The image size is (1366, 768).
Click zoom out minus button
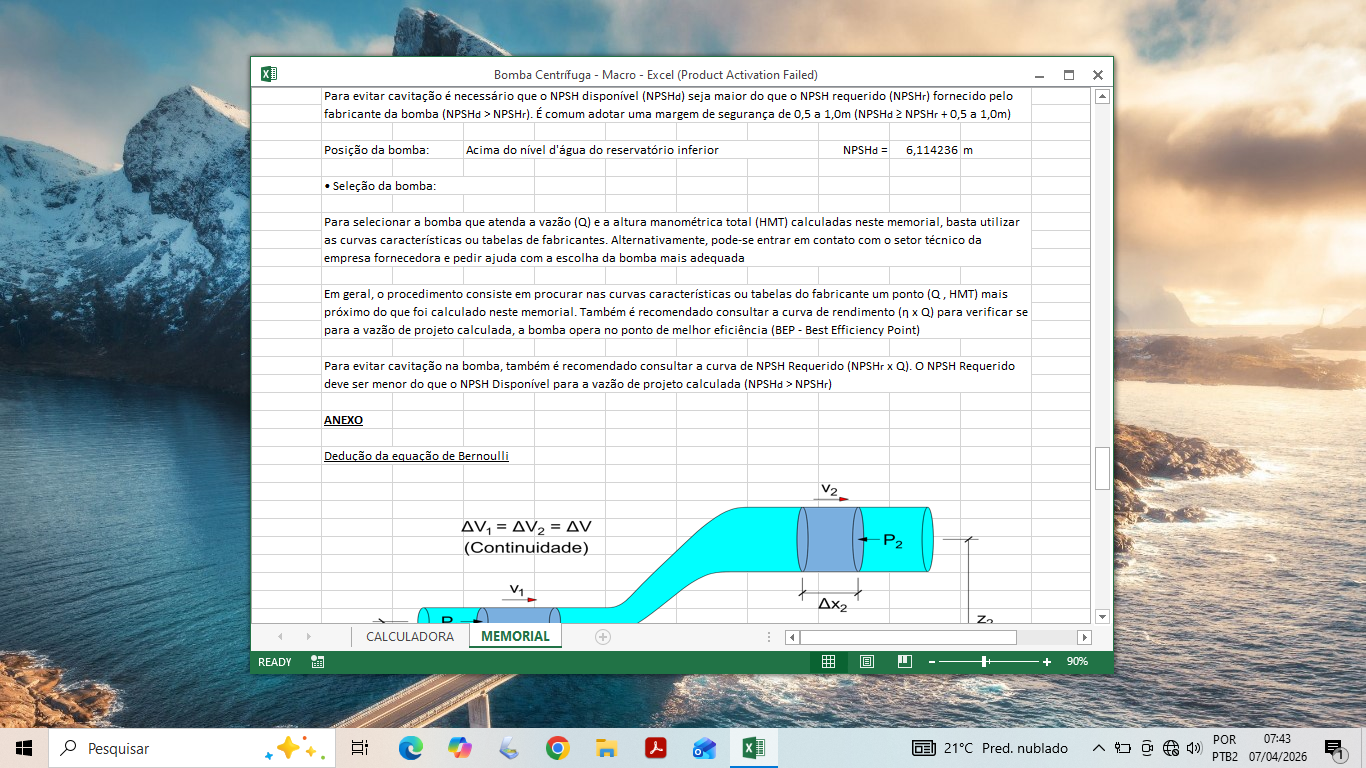(931, 662)
